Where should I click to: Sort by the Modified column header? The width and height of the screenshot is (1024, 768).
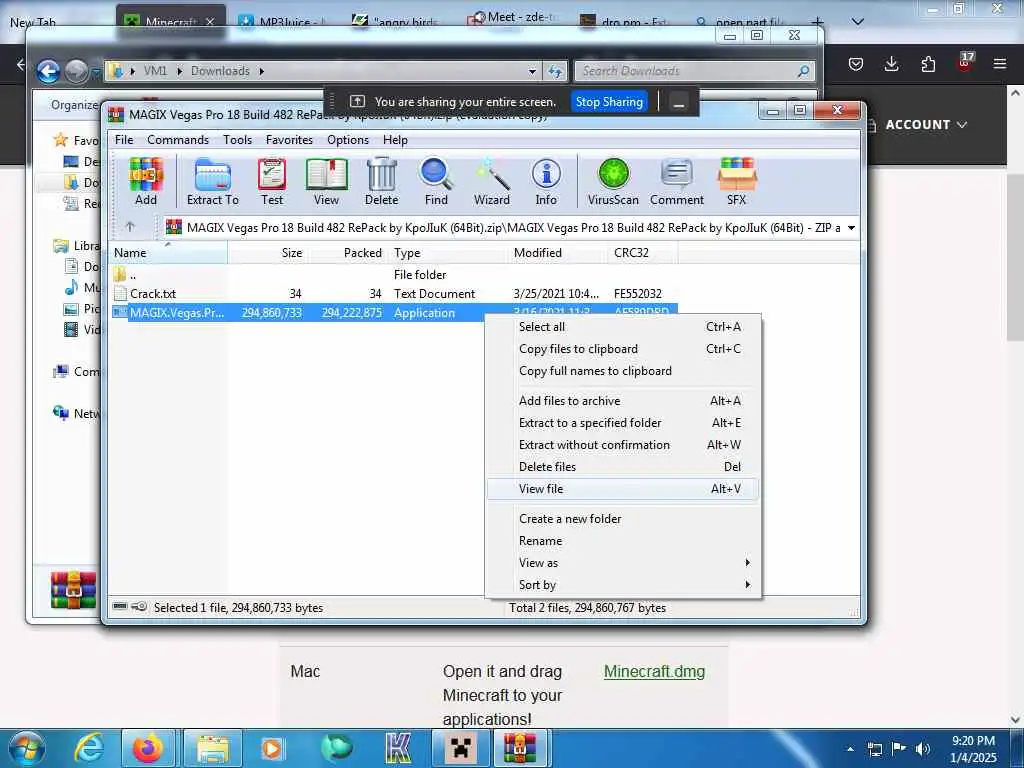coord(557,253)
